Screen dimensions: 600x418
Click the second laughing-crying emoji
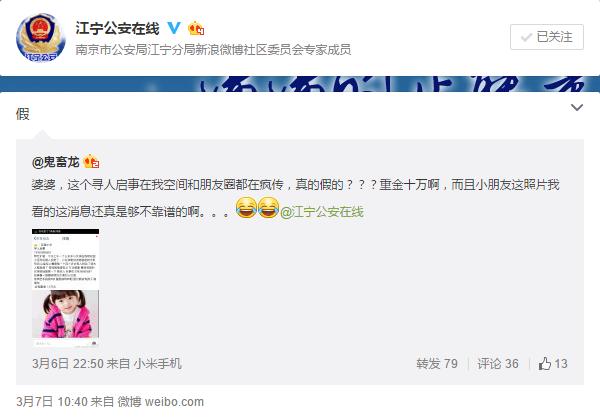[x=268, y=207]
